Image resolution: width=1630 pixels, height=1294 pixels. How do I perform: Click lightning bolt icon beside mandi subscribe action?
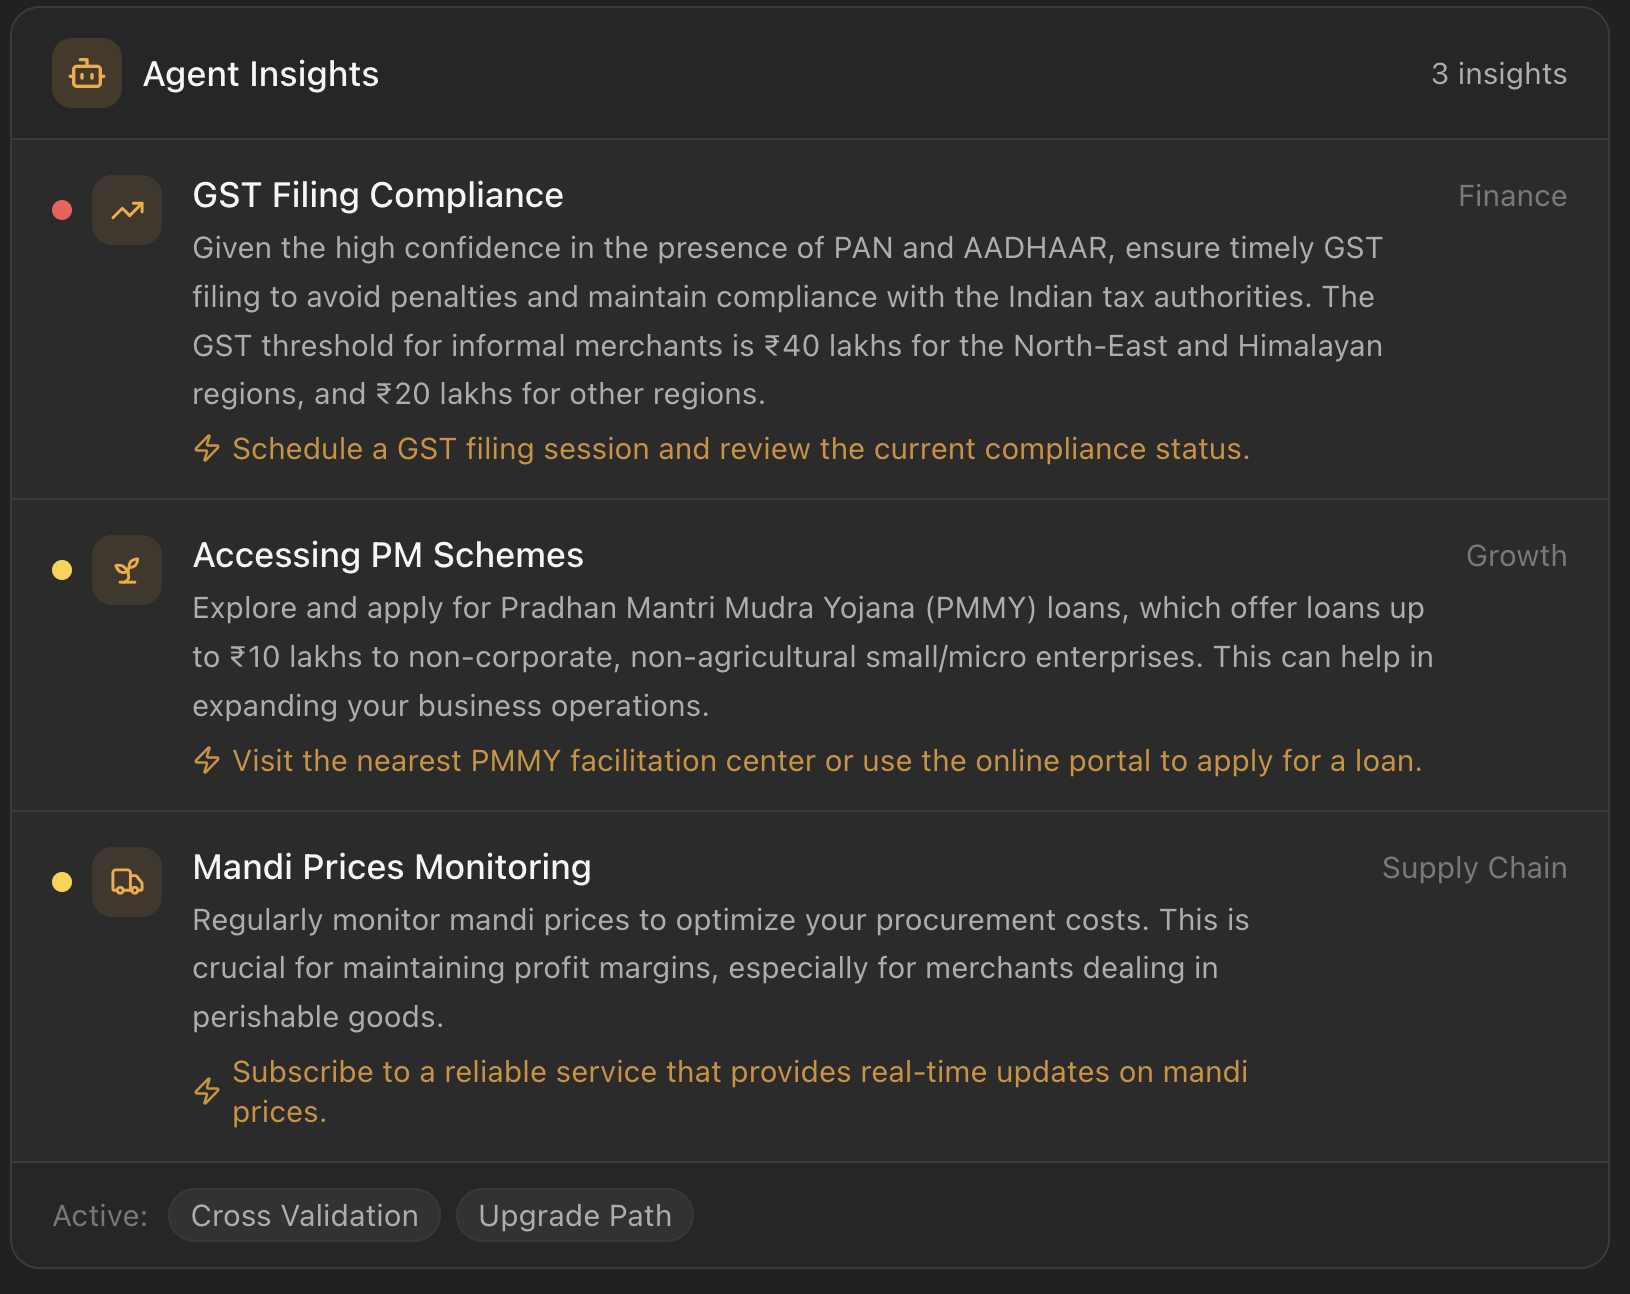click(207, 1091)
